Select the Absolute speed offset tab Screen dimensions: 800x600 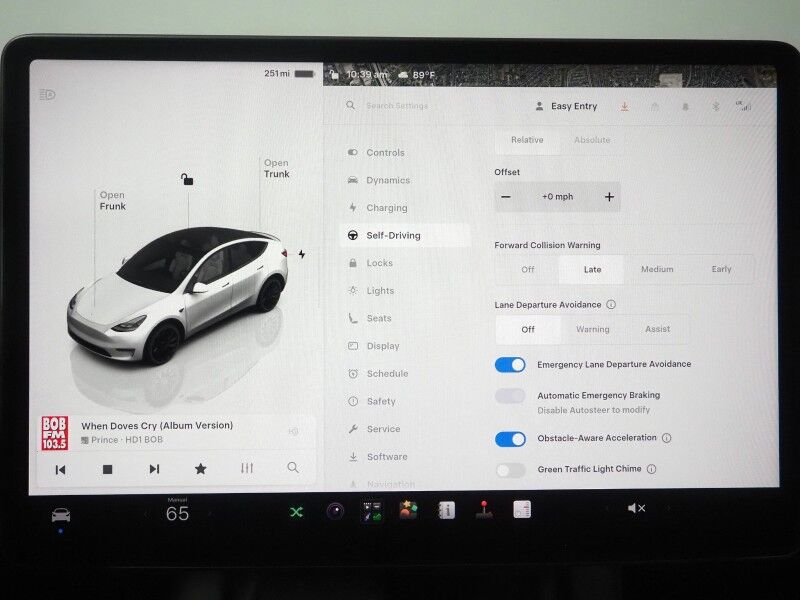(592, 140)
